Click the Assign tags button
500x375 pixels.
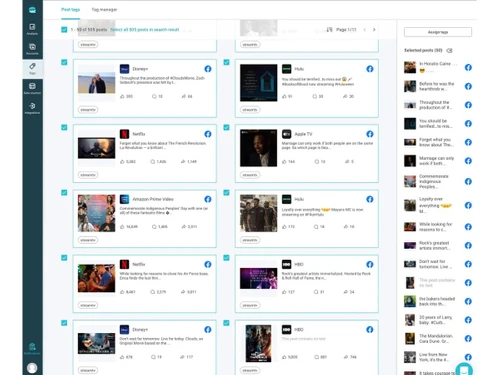pyautogui.click(x=438, y=32)
